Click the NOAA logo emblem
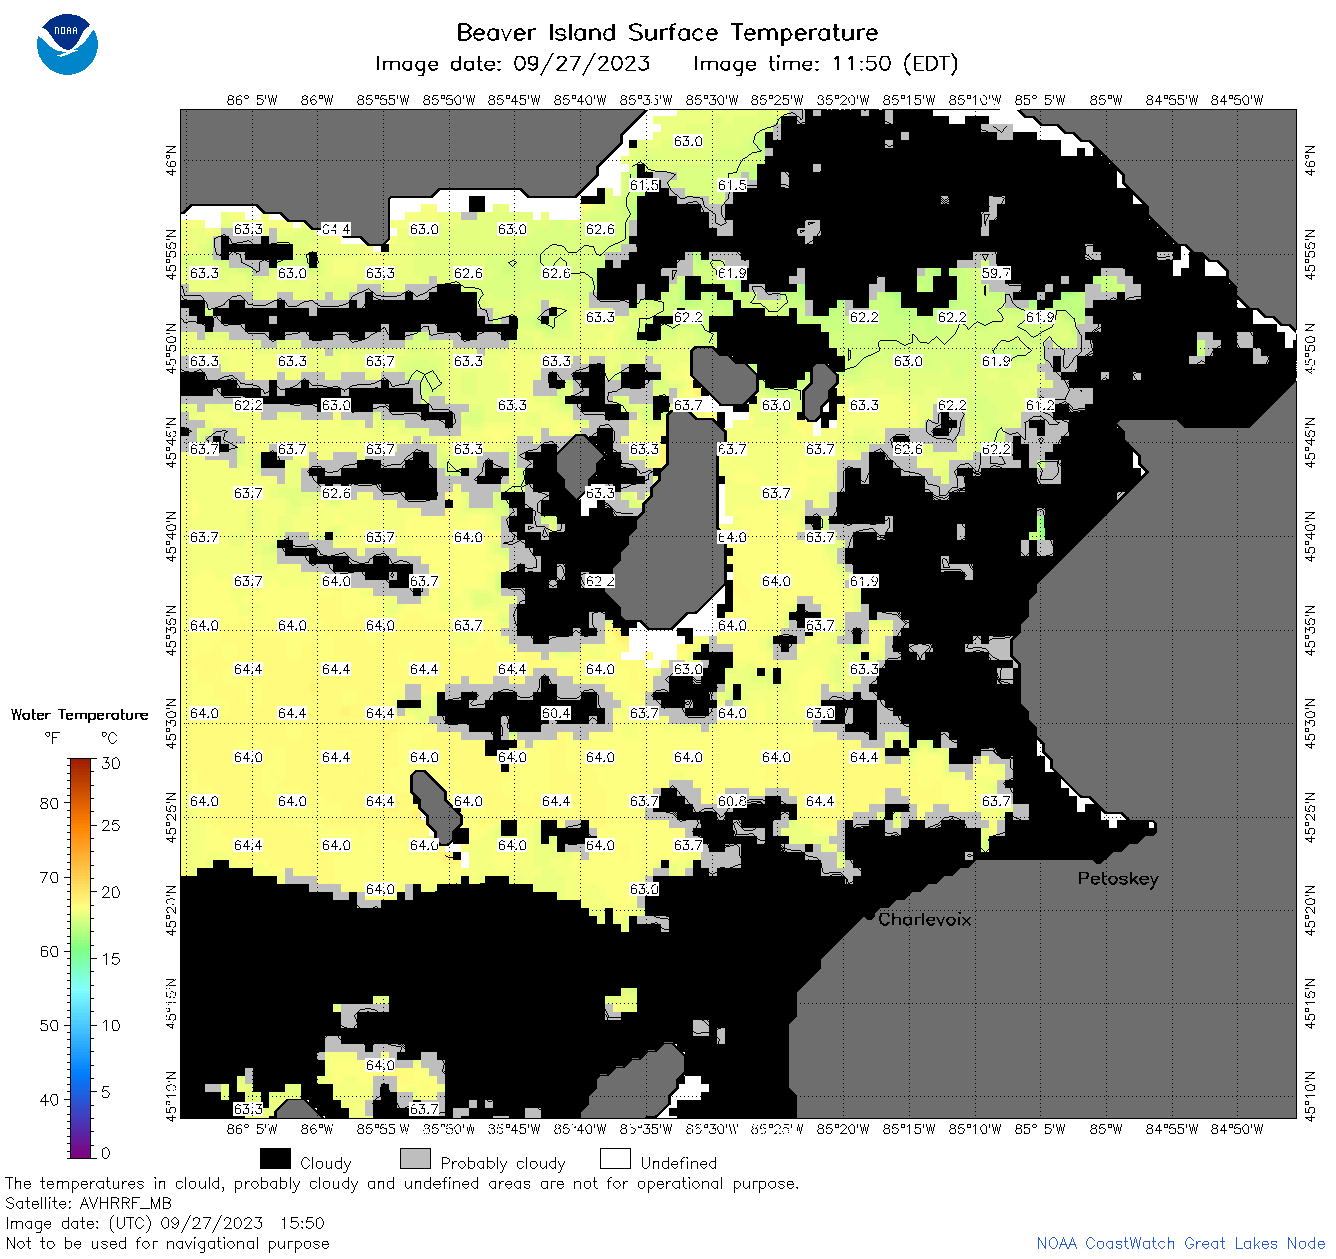The height and width of the screenshot is (1259, 1336). point(67,45)
